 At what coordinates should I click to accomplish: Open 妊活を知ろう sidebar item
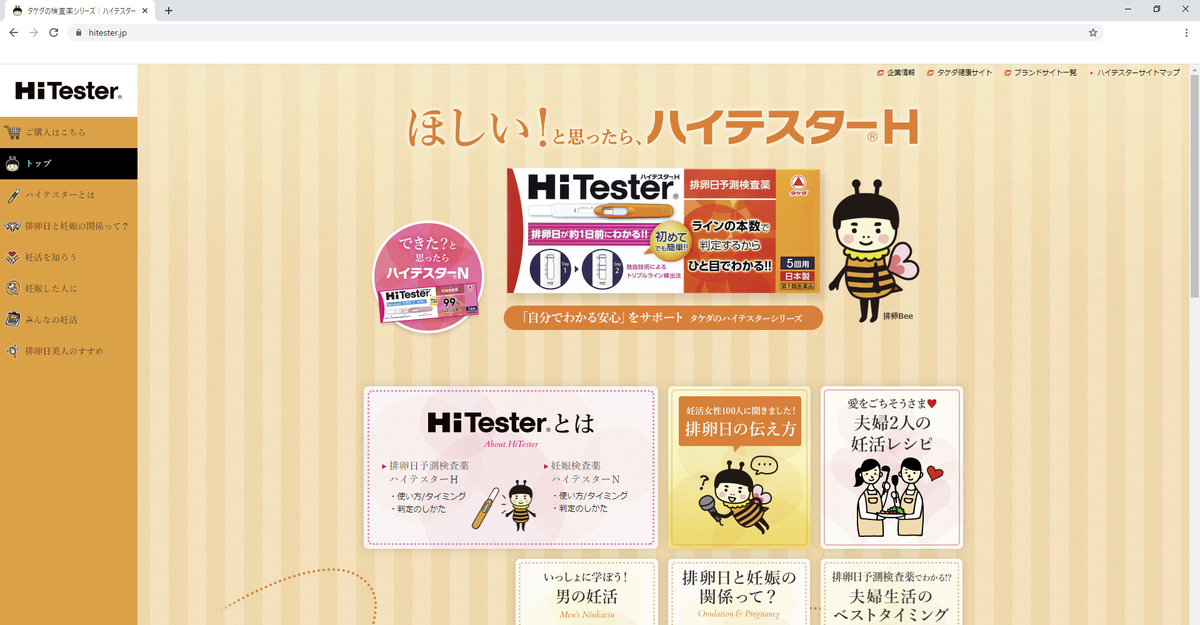69,257
